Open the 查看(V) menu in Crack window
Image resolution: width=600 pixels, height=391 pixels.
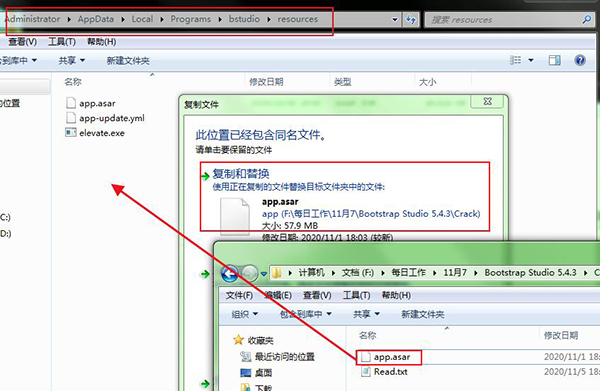[317, 295]
